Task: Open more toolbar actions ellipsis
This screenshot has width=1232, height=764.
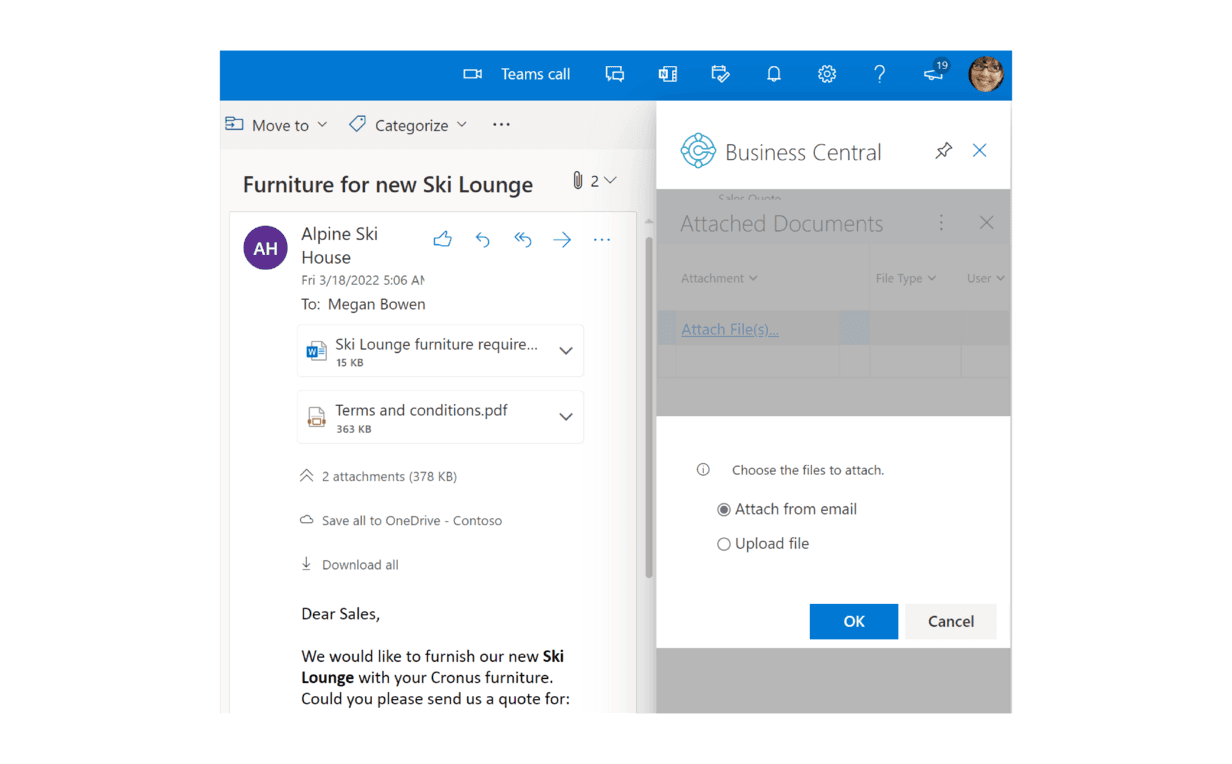Action: (501, 125)
